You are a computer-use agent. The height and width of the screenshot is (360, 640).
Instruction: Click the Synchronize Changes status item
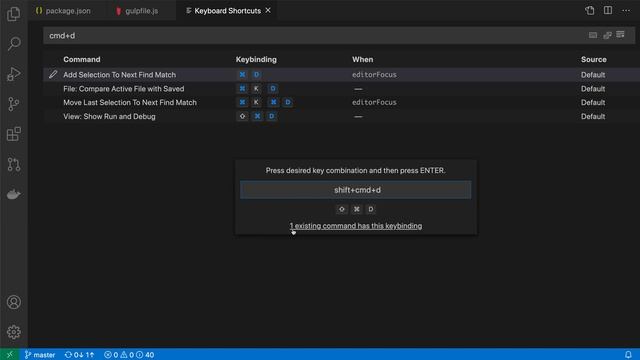[79, 354]
